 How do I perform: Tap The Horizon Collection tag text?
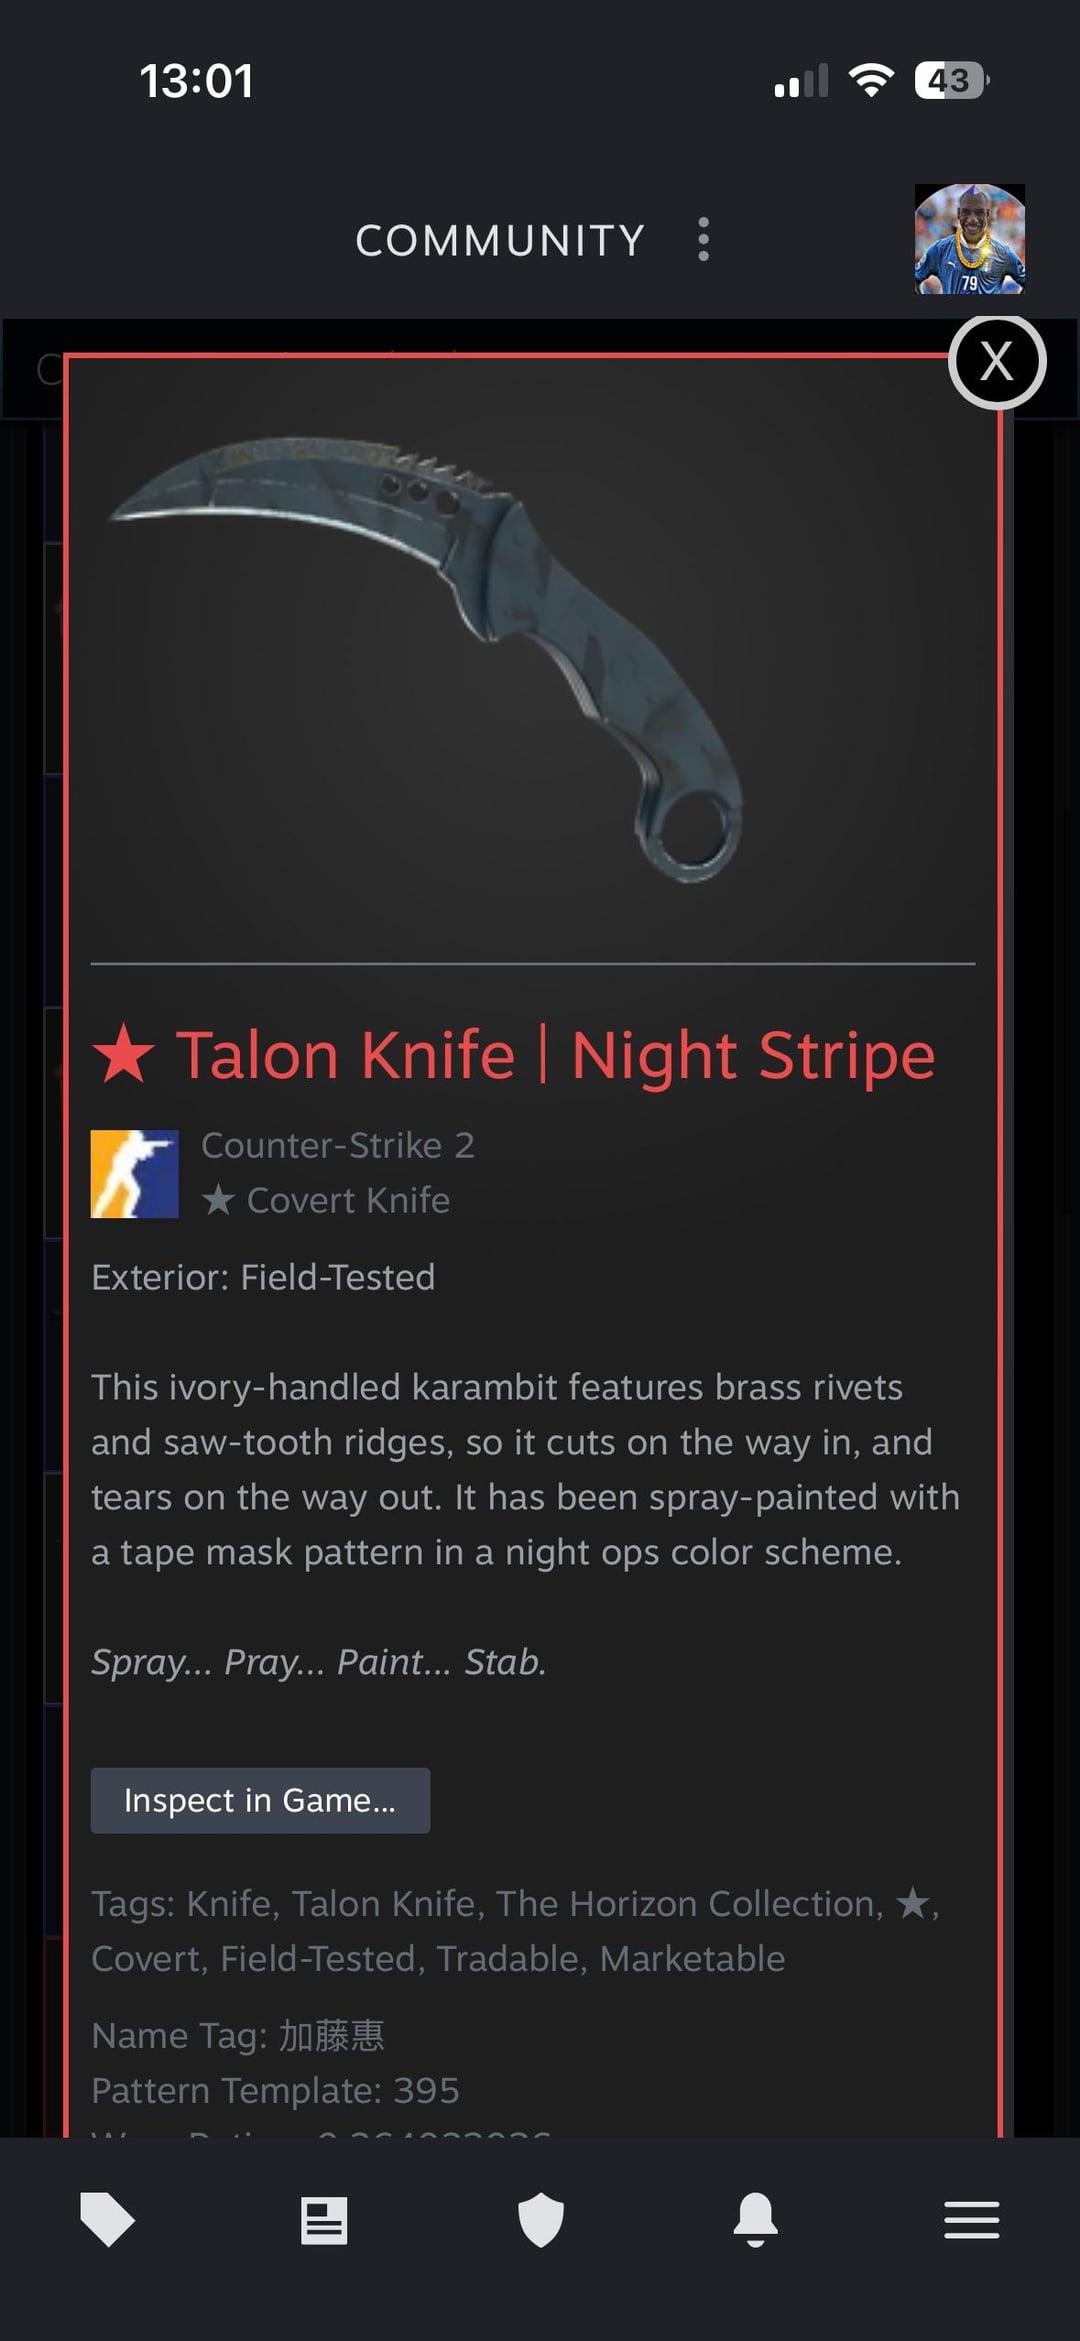click(685, 1904)
